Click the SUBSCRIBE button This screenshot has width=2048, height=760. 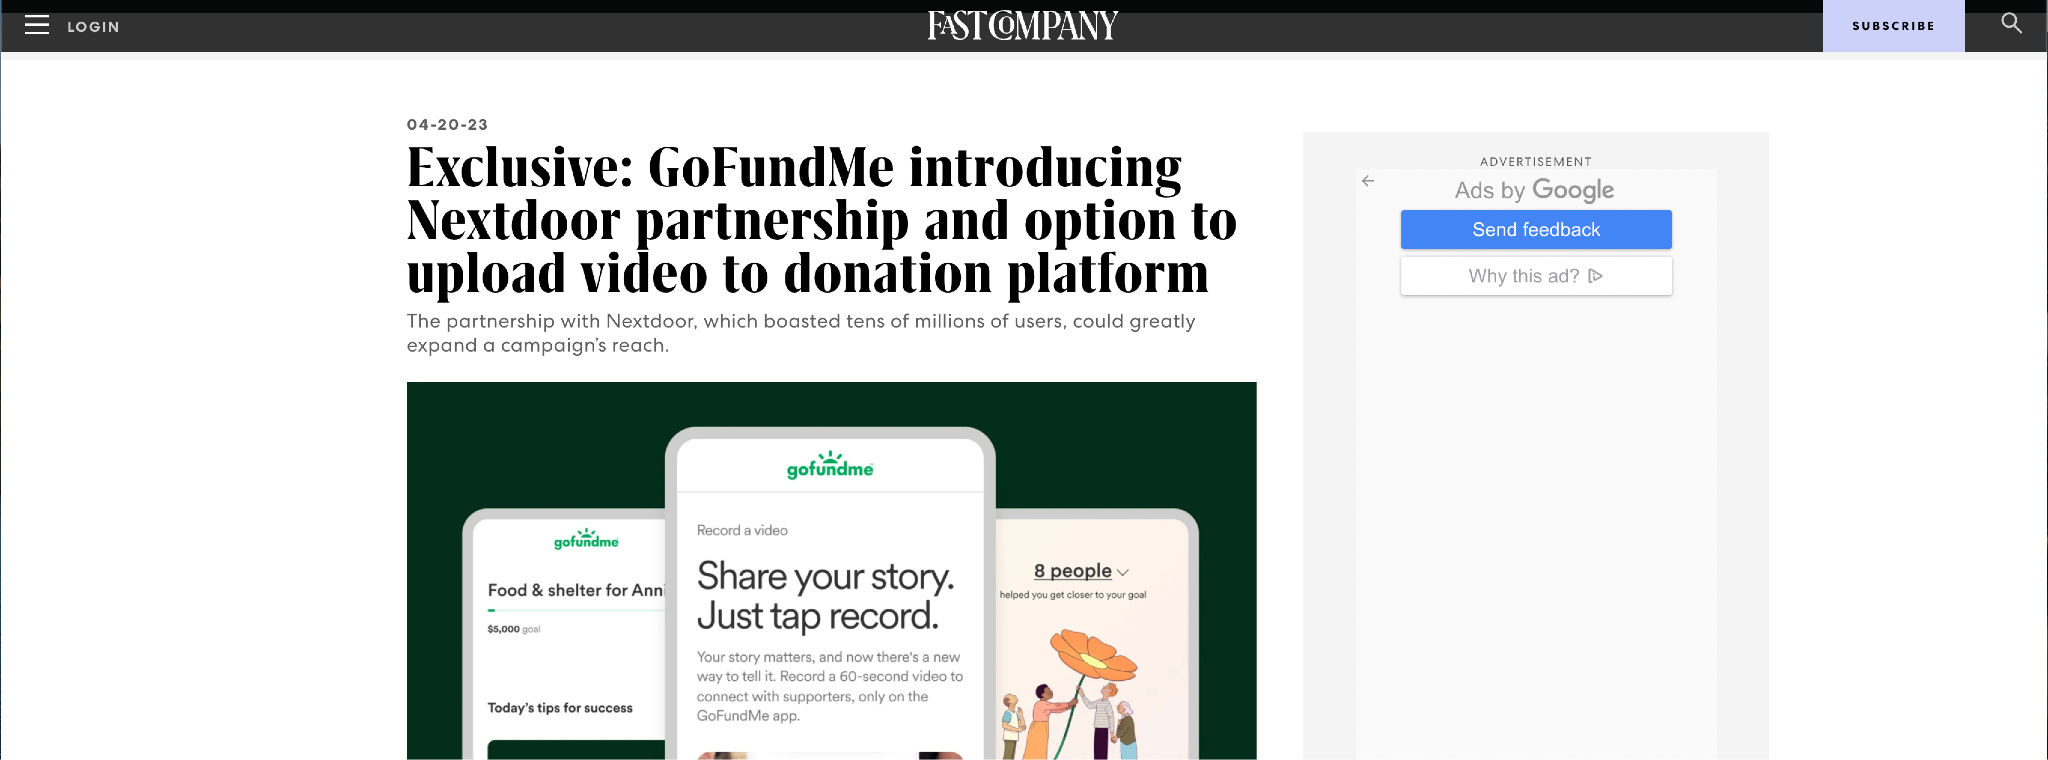(1893, 26)
